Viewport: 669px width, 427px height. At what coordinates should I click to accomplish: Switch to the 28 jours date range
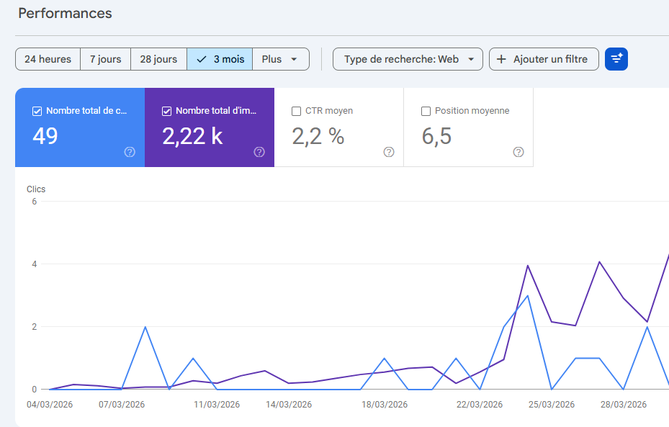tap(158, 59)
